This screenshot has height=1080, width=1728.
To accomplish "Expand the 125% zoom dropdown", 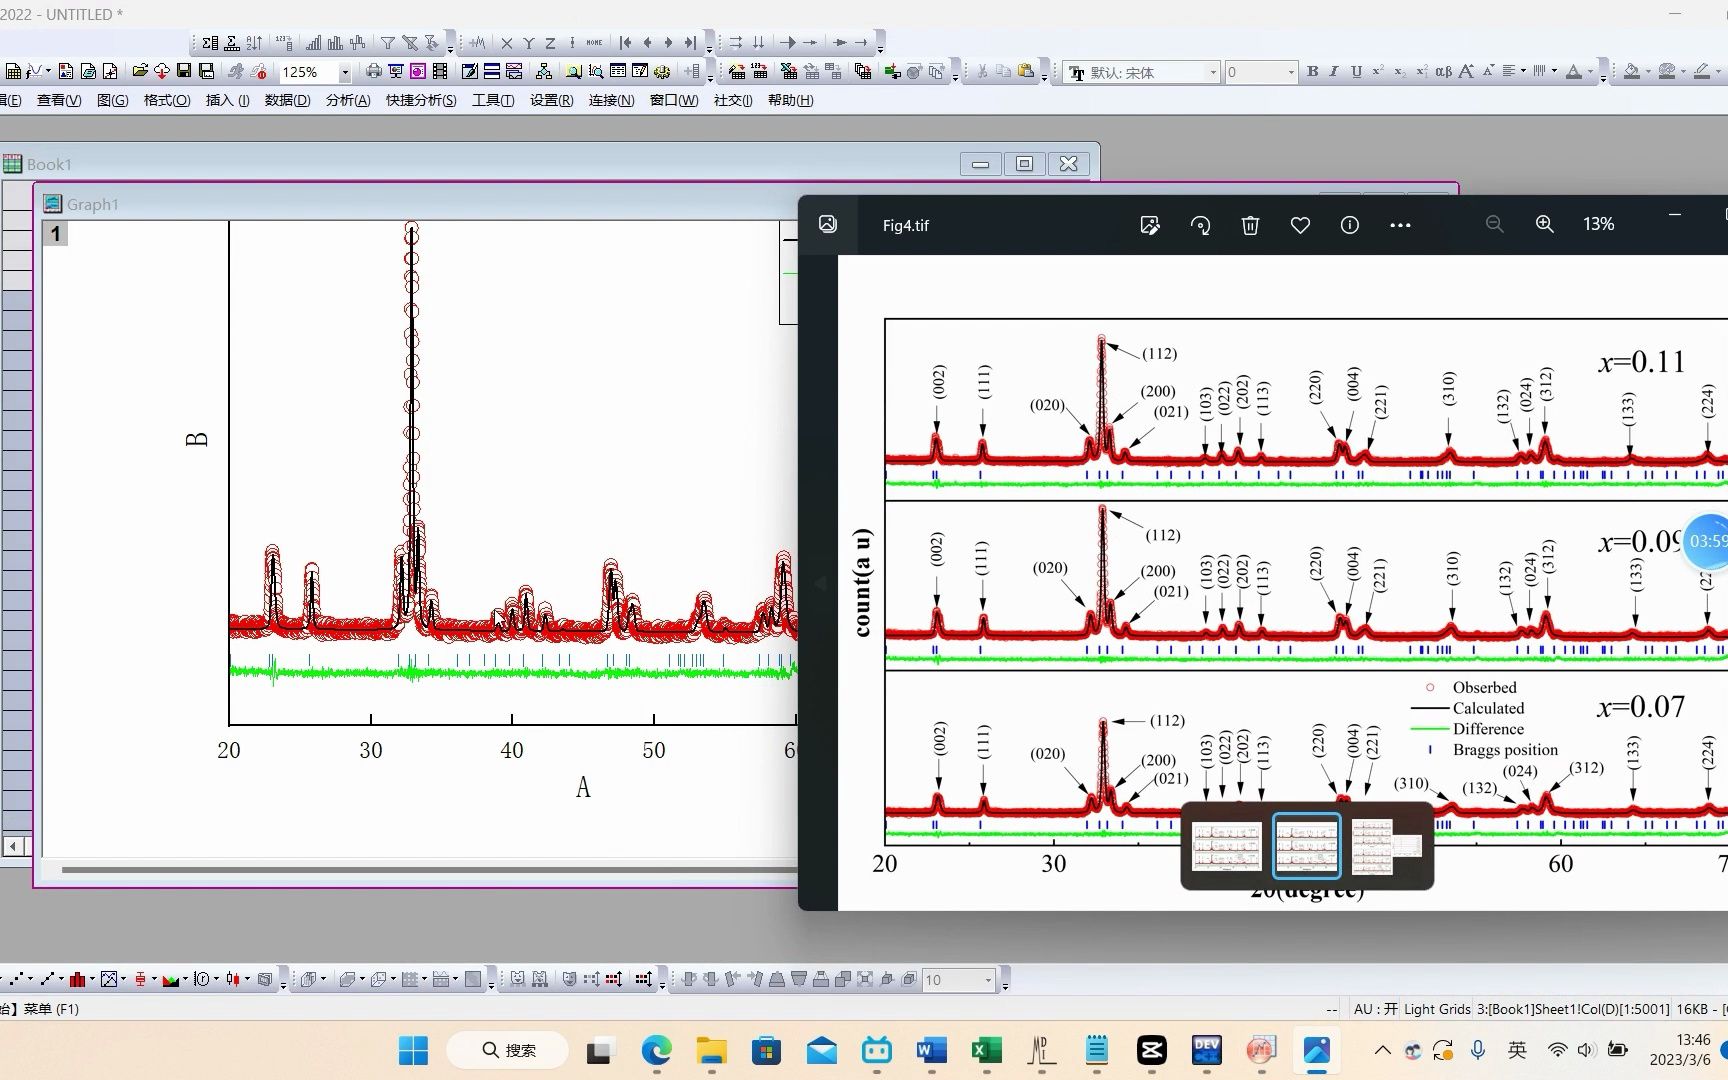I will [x=345, y=72].
